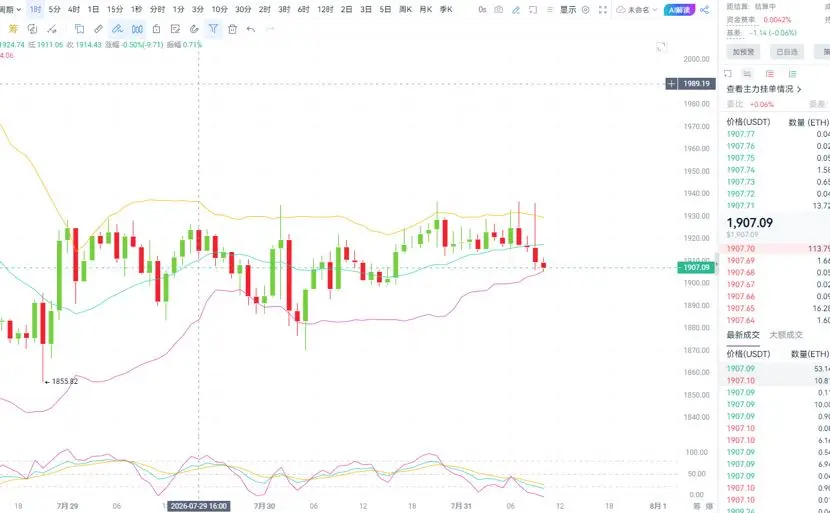Click the chart corner restore icon
The image size is (830, 513).
tap(661, 47)
